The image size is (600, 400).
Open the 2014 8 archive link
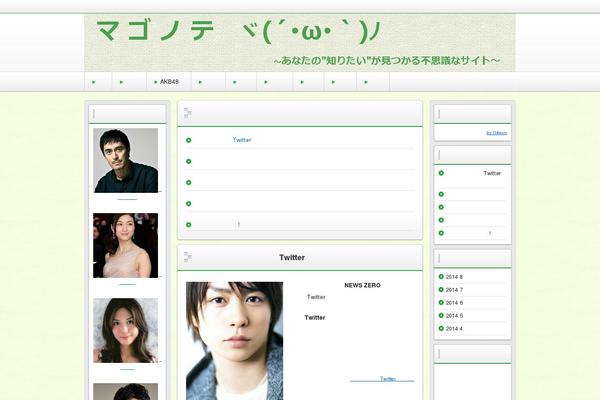click(x=454, y=277)
